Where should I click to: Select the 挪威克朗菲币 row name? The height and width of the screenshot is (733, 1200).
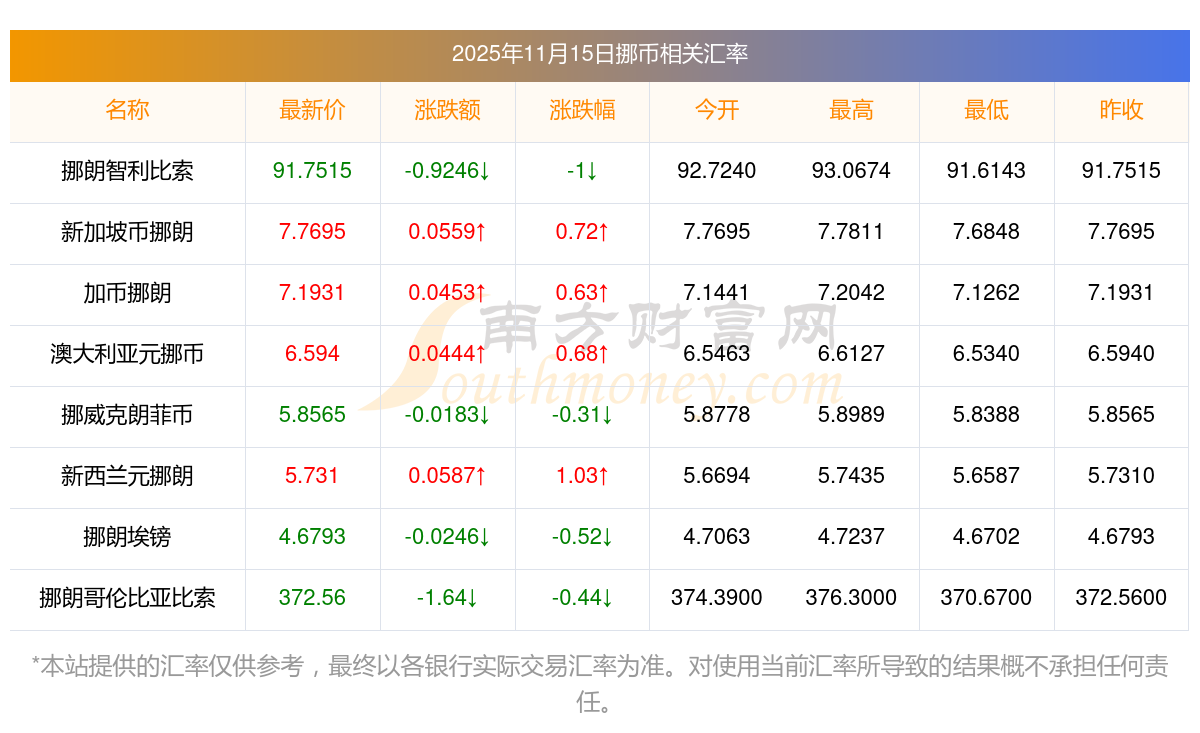tap(127, 415)
